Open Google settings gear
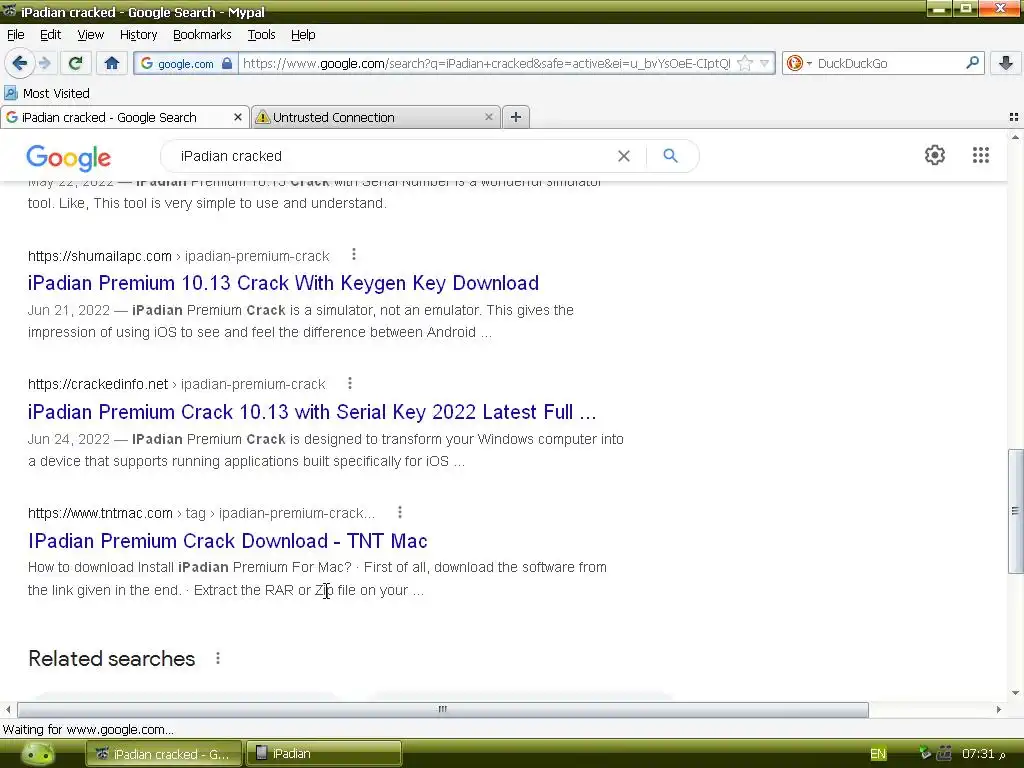 pos(935,155)
